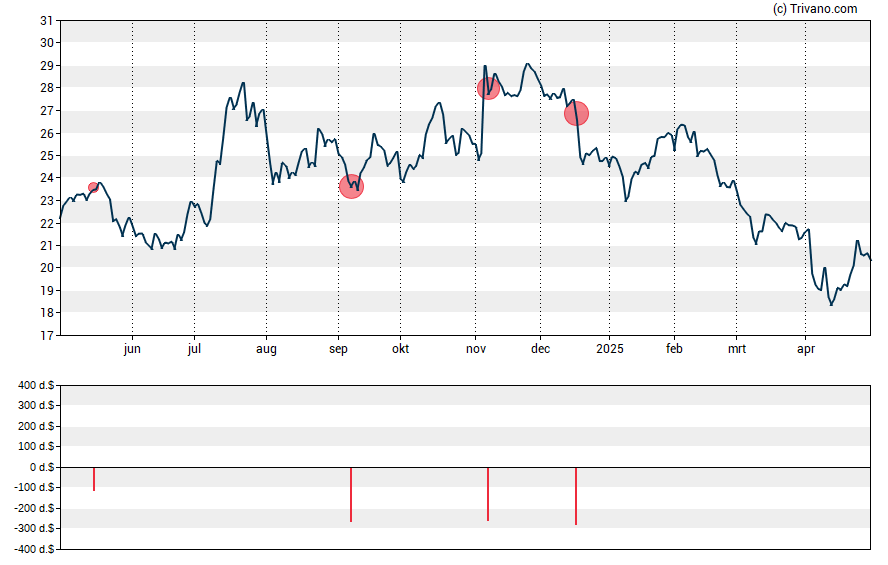The width and height of the screenshot is (888, 565).
Task: Click the red circle marker in September
Action: pos(351,186)
